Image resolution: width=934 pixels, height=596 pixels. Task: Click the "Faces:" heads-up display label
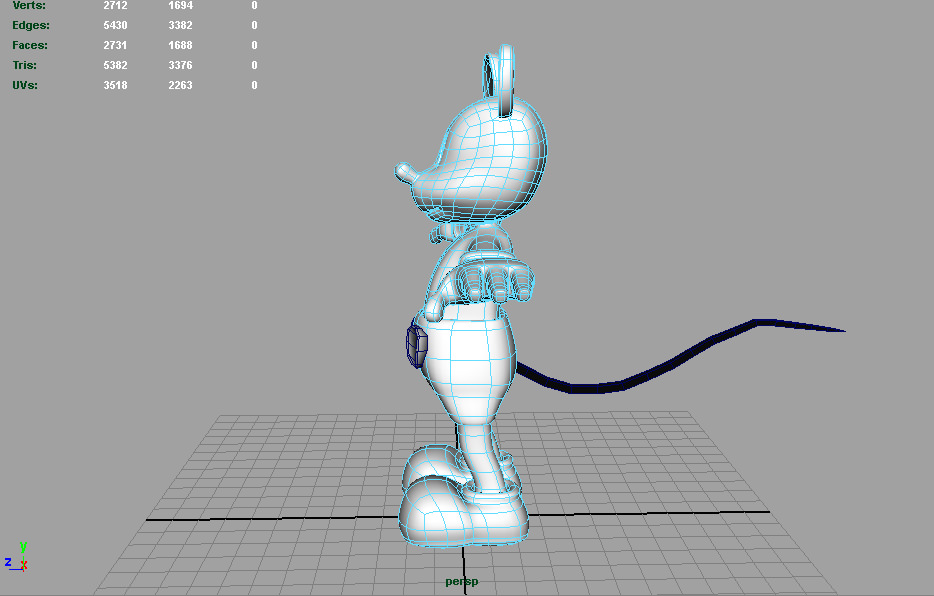30,45
